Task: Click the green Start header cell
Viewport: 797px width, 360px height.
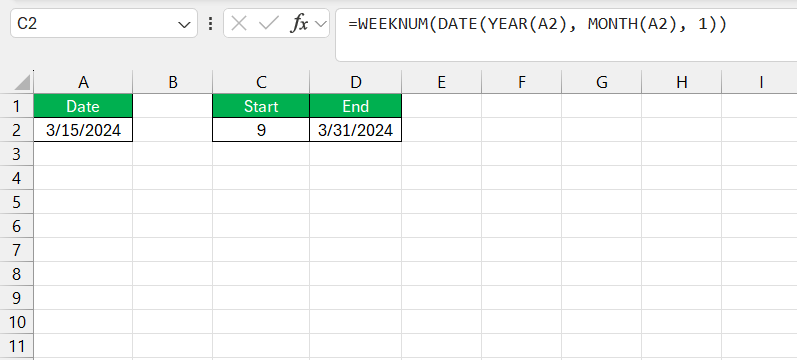Action: tap(261, 106)
